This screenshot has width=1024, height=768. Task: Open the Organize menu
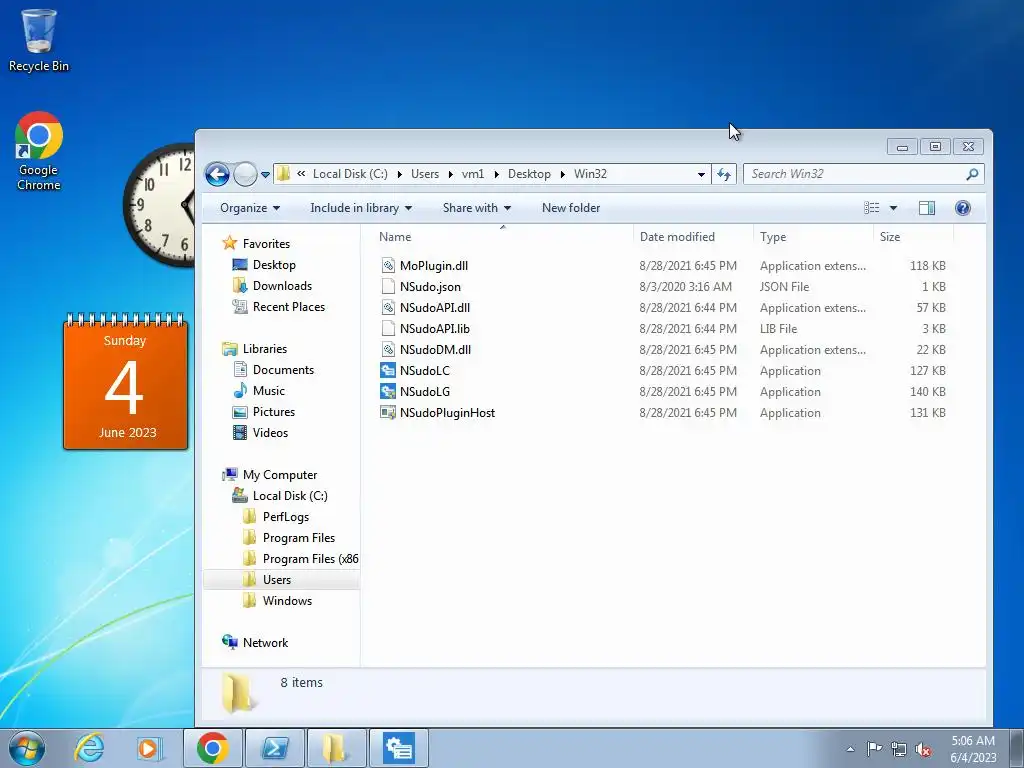(249, 208)
